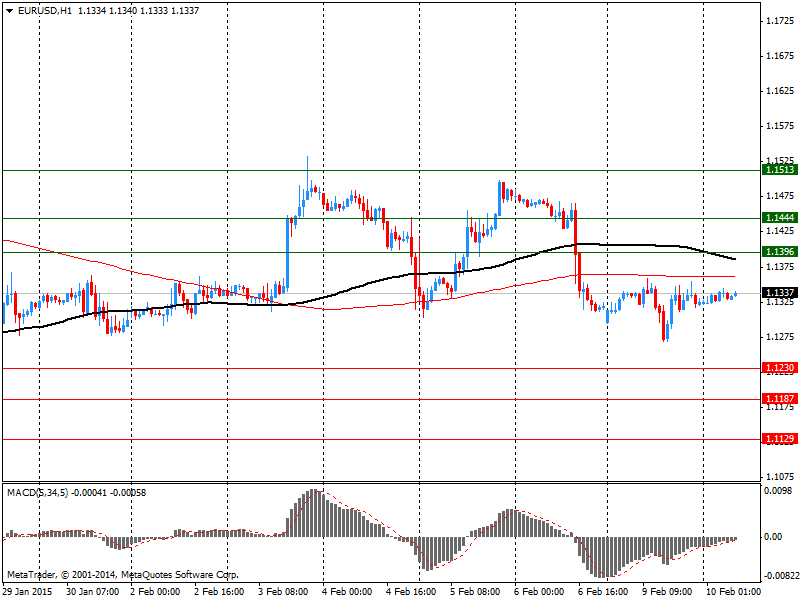Image resolution: width=800 pixels, height=600 pixels.
Task: Click the 1.1075 price scale value
Action: click(781, 477)
